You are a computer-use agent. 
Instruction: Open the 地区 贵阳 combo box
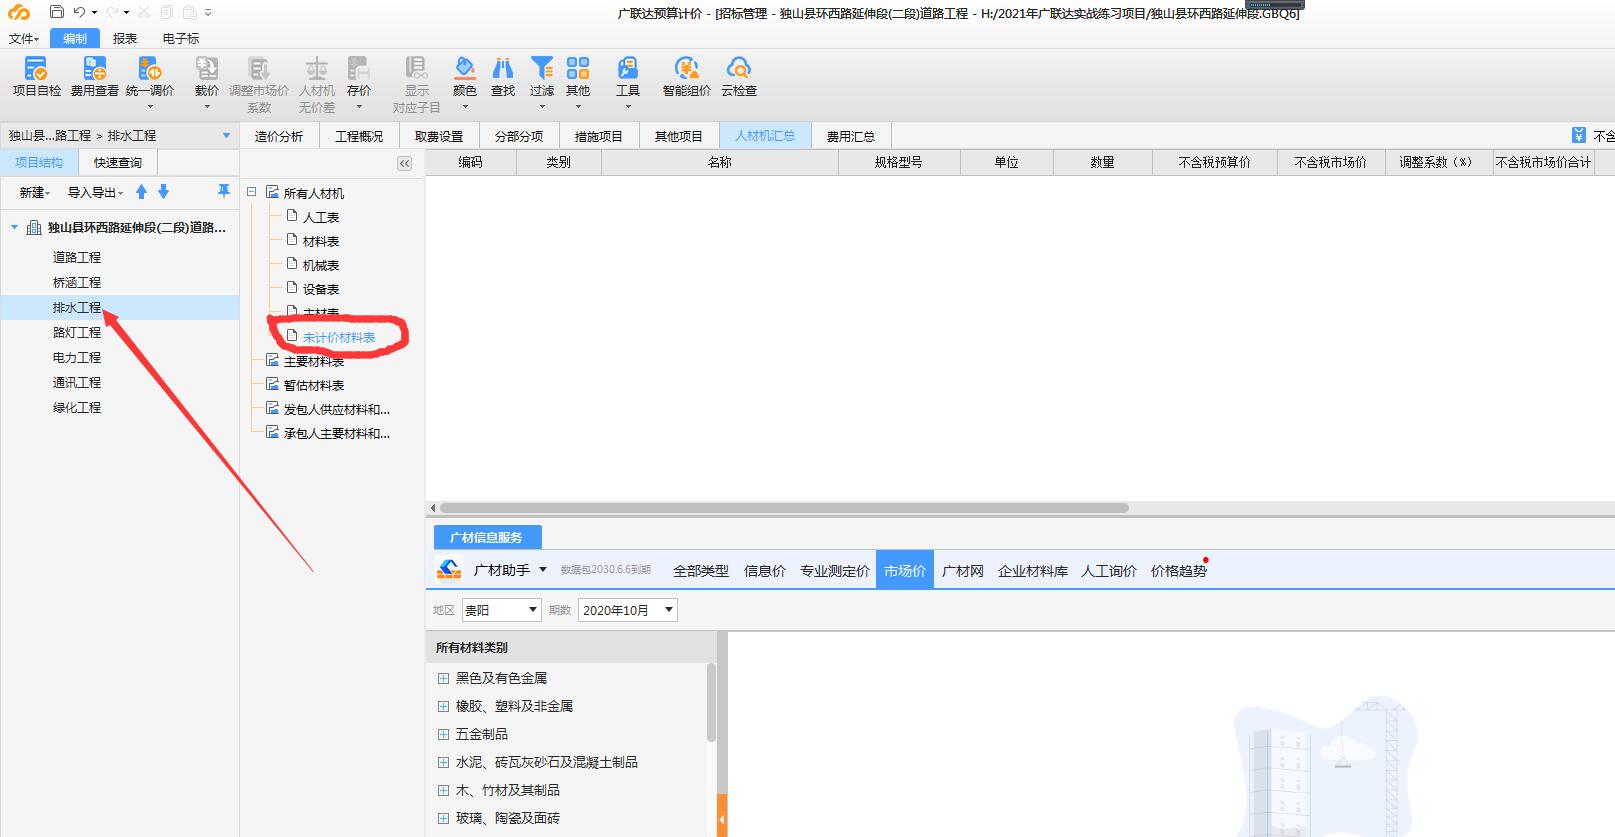pyautogui.click(x=501, y=610)
